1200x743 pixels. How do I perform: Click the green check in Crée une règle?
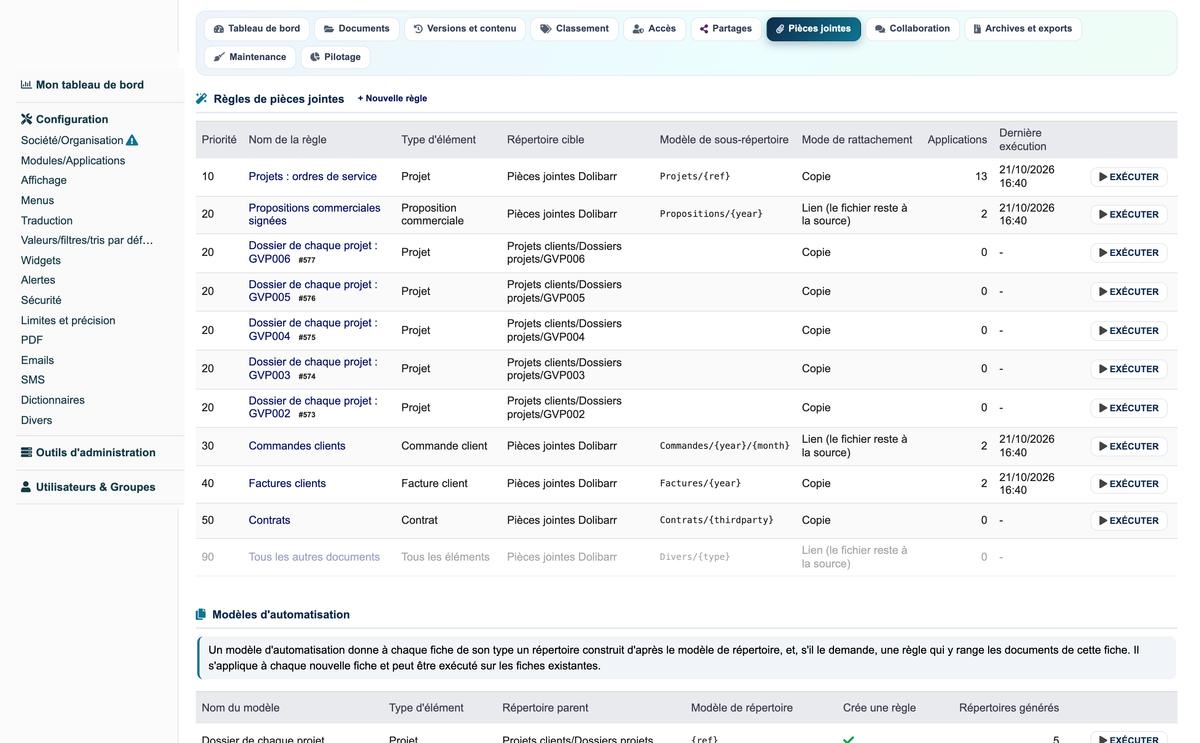[848, 739]
